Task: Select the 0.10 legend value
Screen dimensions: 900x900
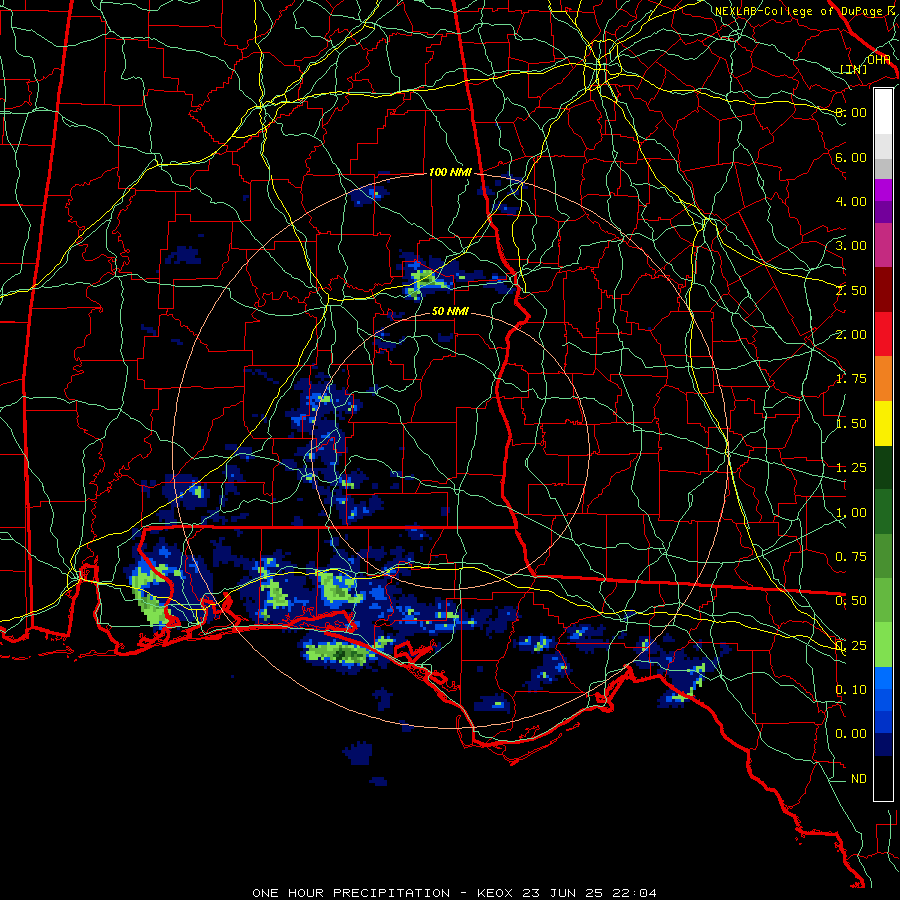Action: [x=851, y=690]
